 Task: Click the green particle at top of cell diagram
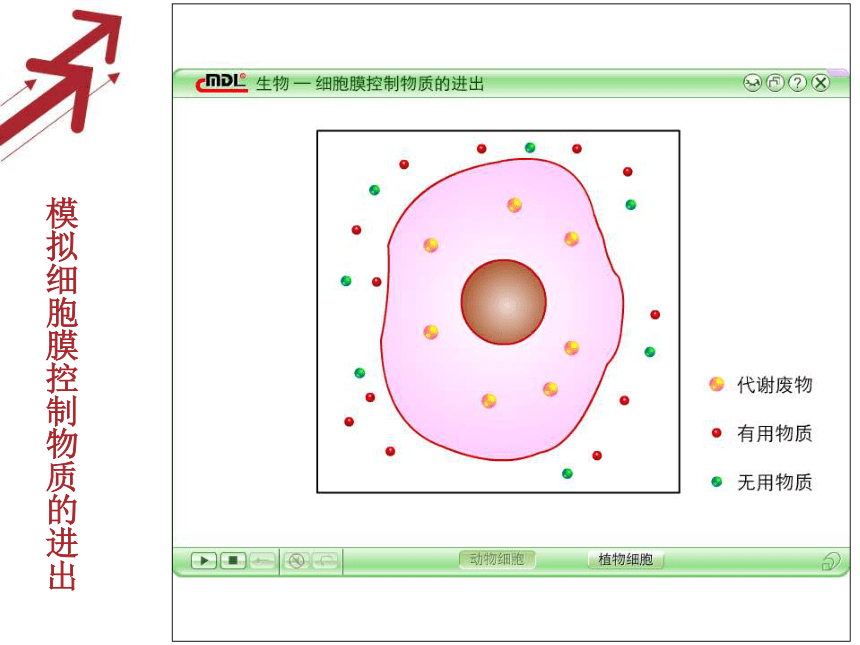click(x=530, y=148)
